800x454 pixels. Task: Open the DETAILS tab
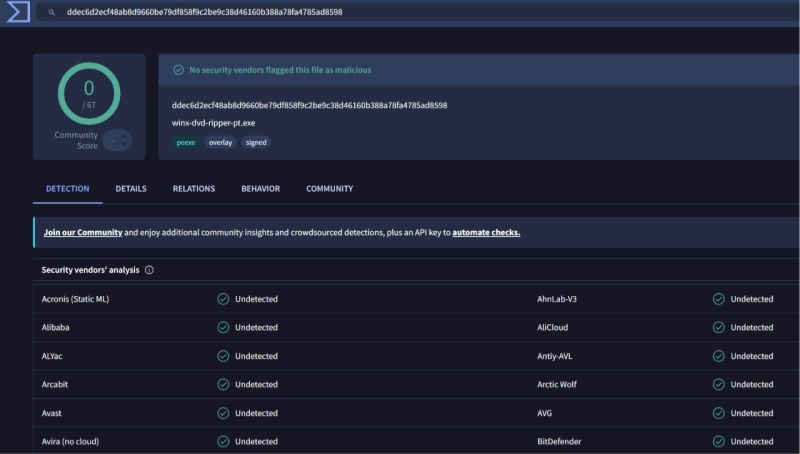pyautogui.click(x=131, y=189)
